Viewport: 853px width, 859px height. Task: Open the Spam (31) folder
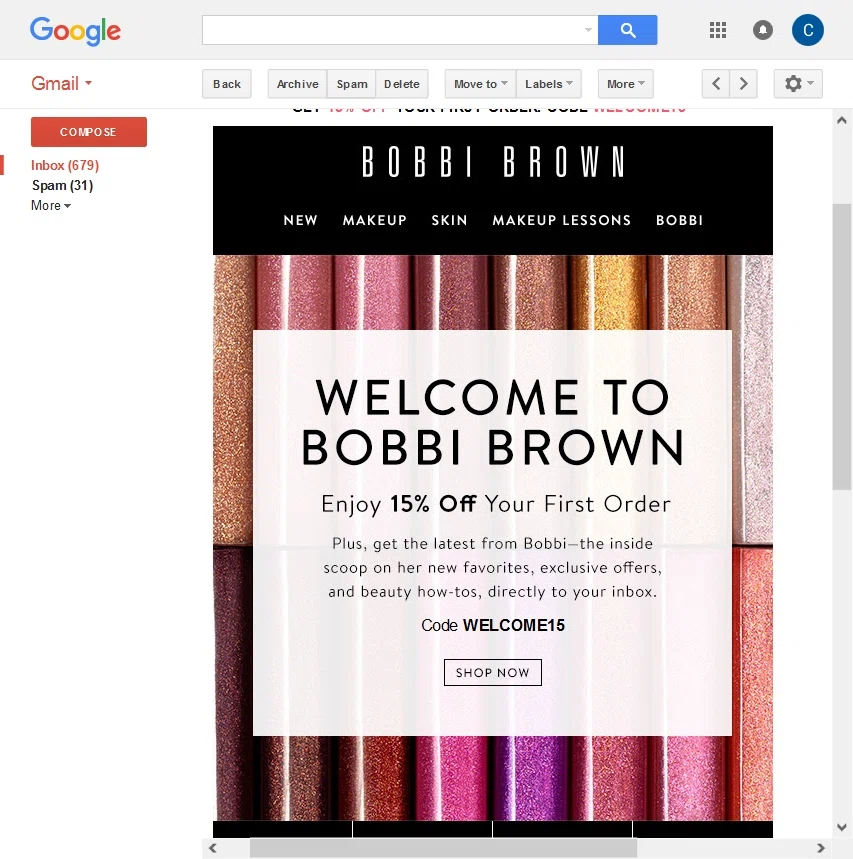click(x=62, y=186)
